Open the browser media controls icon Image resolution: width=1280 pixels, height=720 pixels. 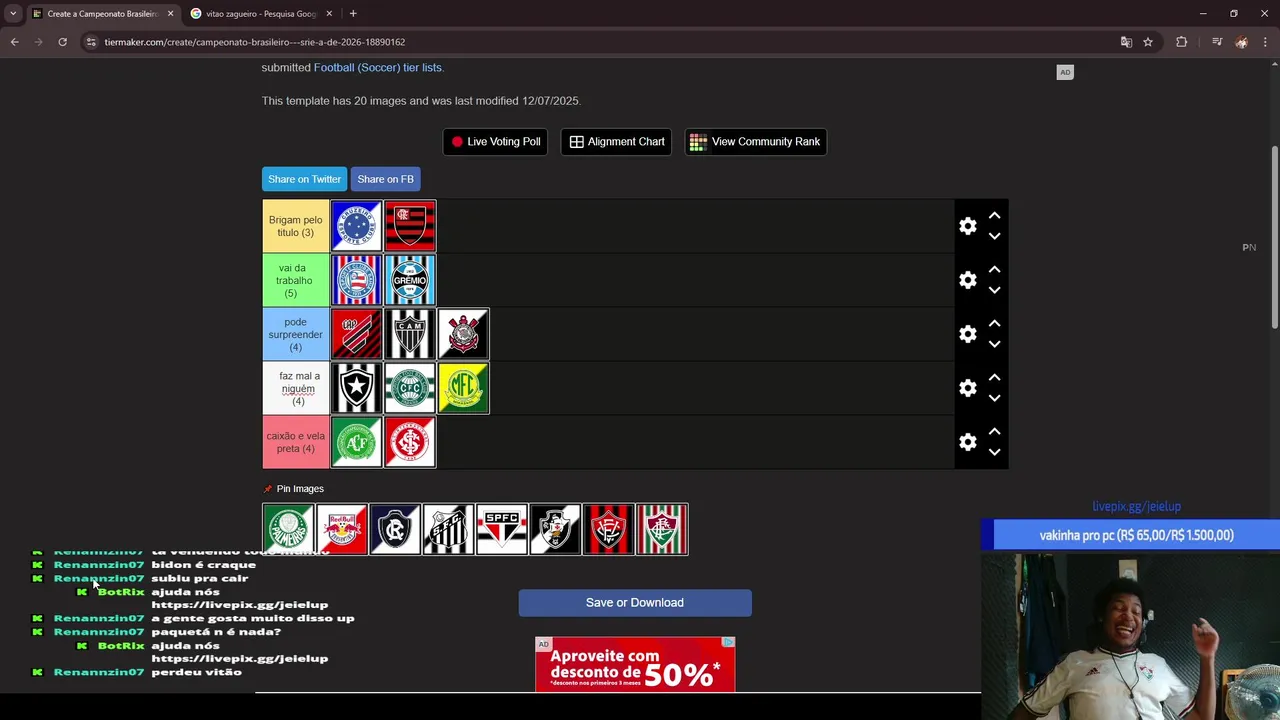tap(1216, 42)
